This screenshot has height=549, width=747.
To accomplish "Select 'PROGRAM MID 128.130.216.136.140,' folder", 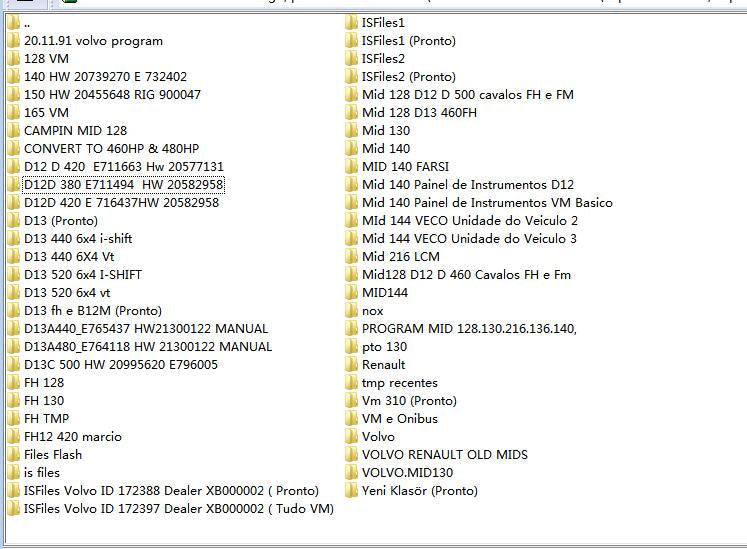I will coord(469,329).
